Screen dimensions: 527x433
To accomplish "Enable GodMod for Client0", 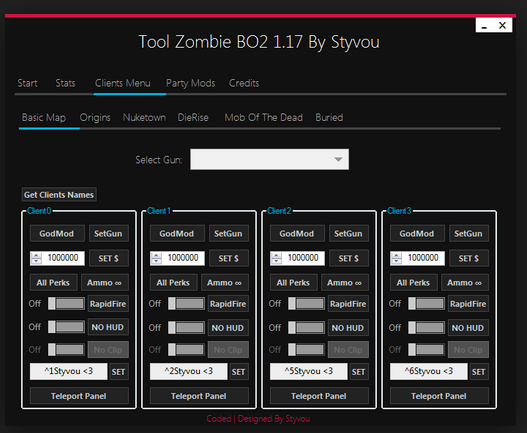I will tap(57, 234).
